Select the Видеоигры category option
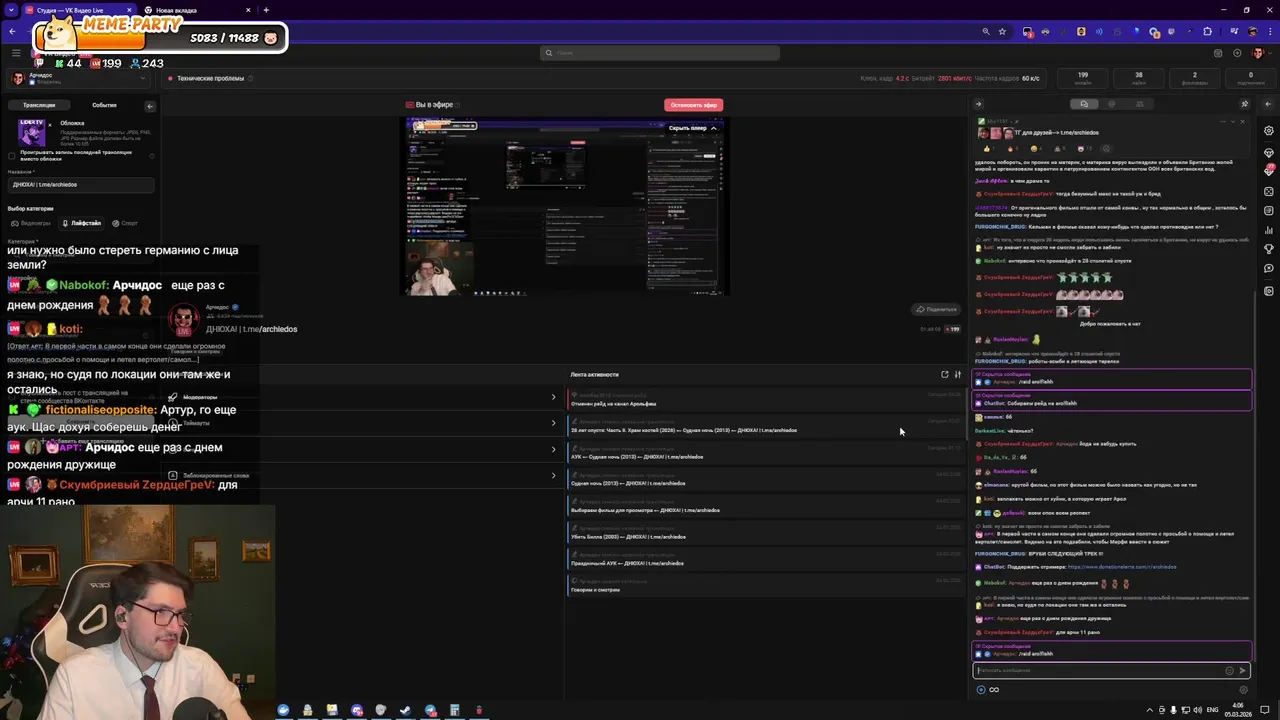Viewport: 1280px width, 720px height. [x=31, y=223]
